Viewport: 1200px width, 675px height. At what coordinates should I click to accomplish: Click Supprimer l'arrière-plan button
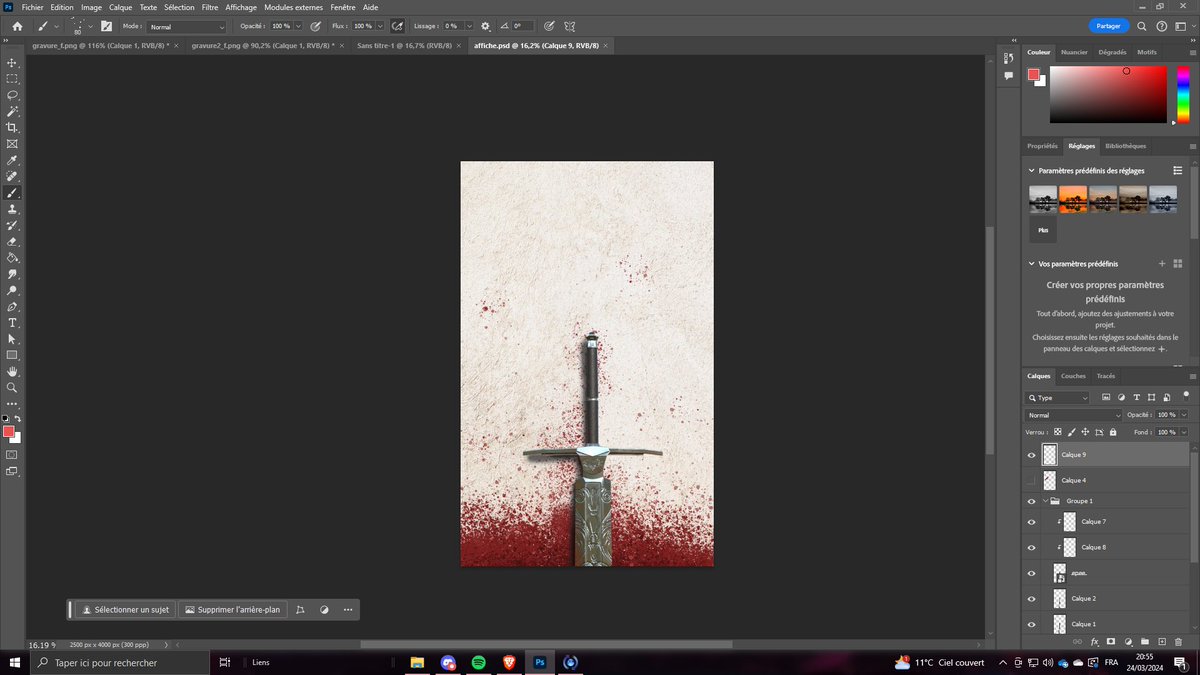click(232, 609)
